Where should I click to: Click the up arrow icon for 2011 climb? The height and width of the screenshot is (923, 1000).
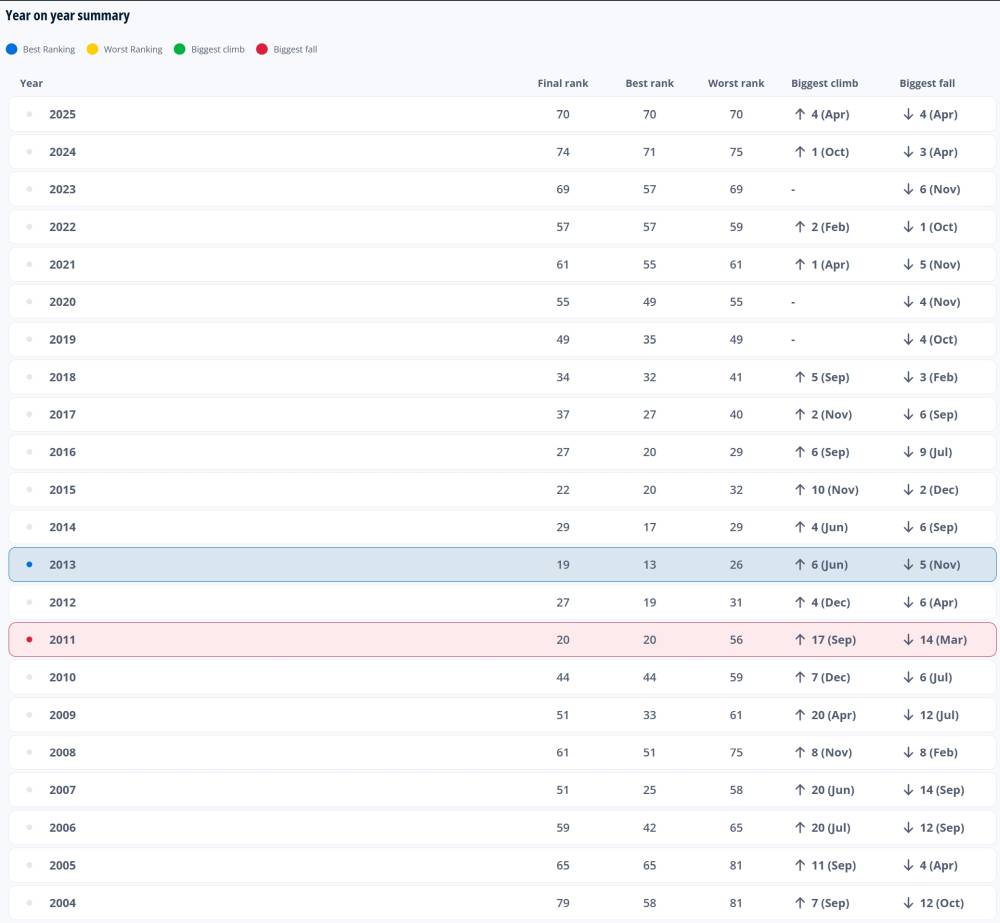coord(800,640)
